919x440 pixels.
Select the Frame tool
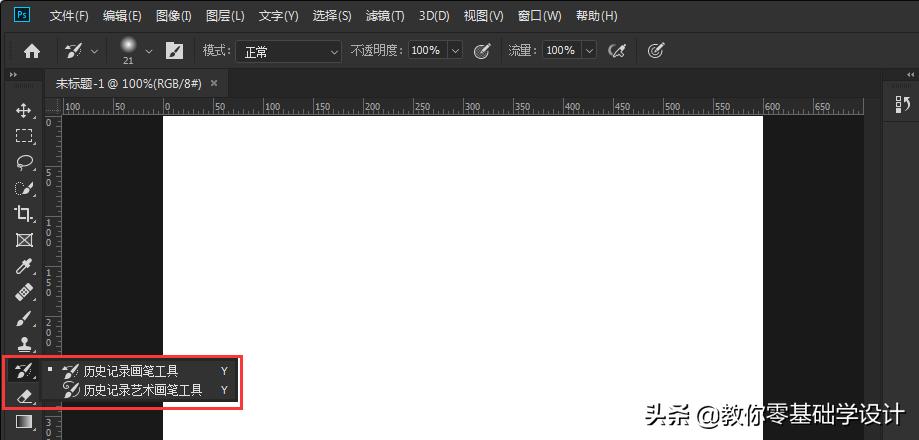(x=23, y=240)
